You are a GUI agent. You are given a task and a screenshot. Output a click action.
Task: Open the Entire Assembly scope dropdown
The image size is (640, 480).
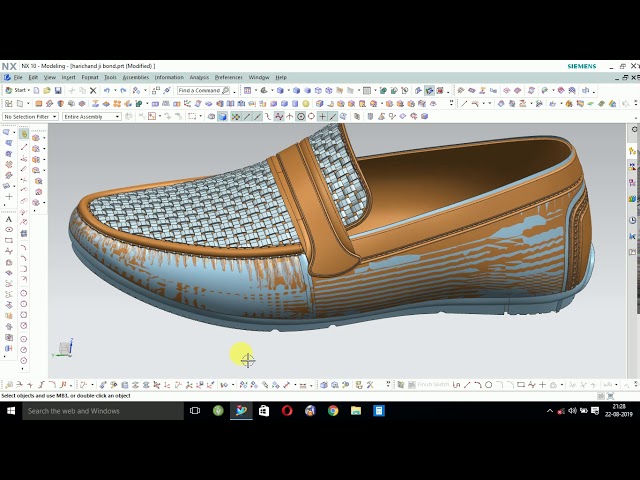click(92, 117)
